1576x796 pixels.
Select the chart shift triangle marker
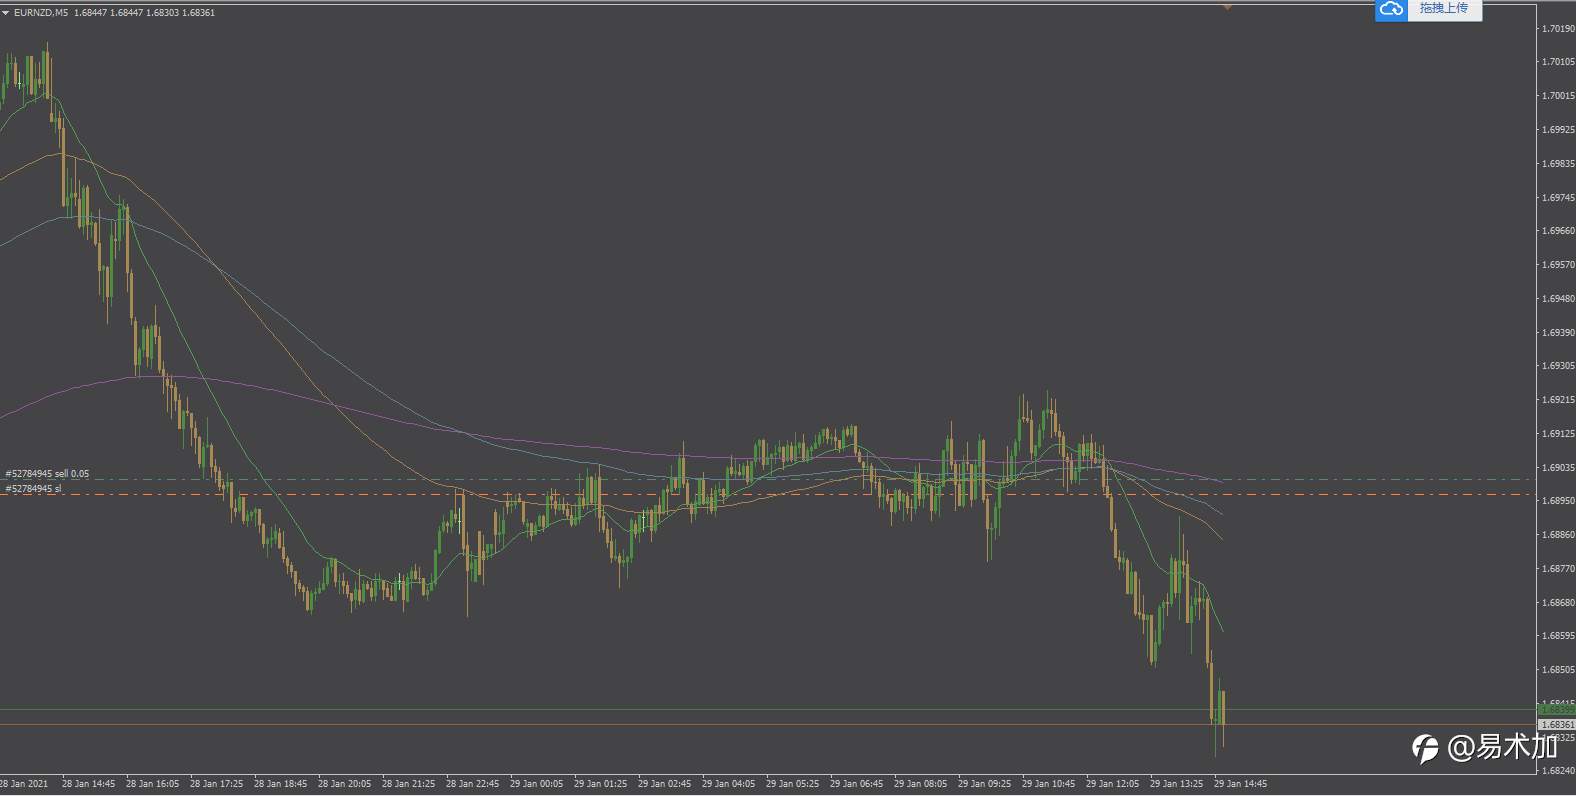(1227, 6)
